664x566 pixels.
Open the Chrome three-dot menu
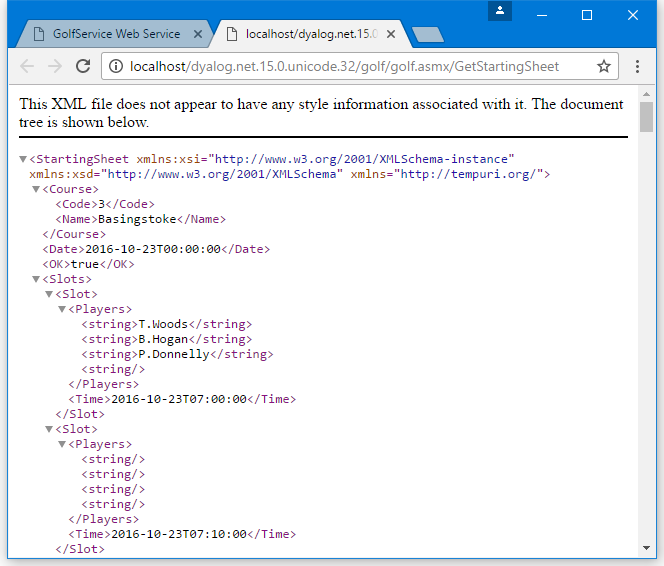point(638,66)
